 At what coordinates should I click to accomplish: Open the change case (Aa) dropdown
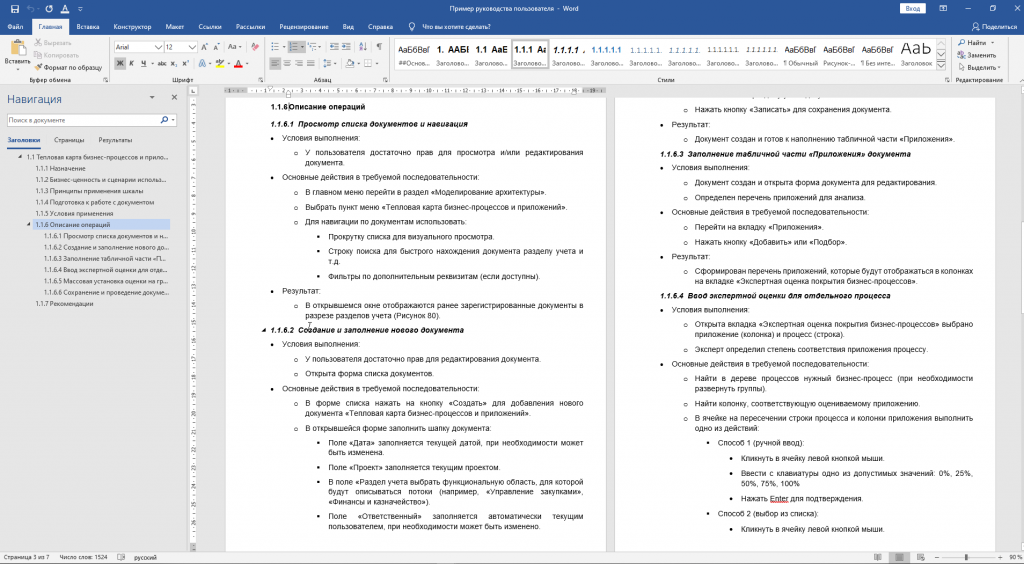(x=234, y=47)
